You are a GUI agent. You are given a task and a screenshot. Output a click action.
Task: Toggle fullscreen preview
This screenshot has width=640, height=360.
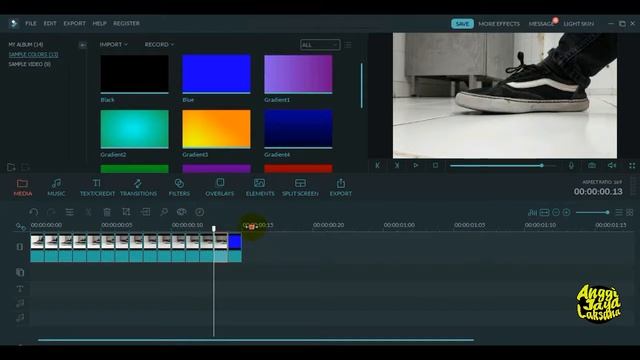pos(632,165)
